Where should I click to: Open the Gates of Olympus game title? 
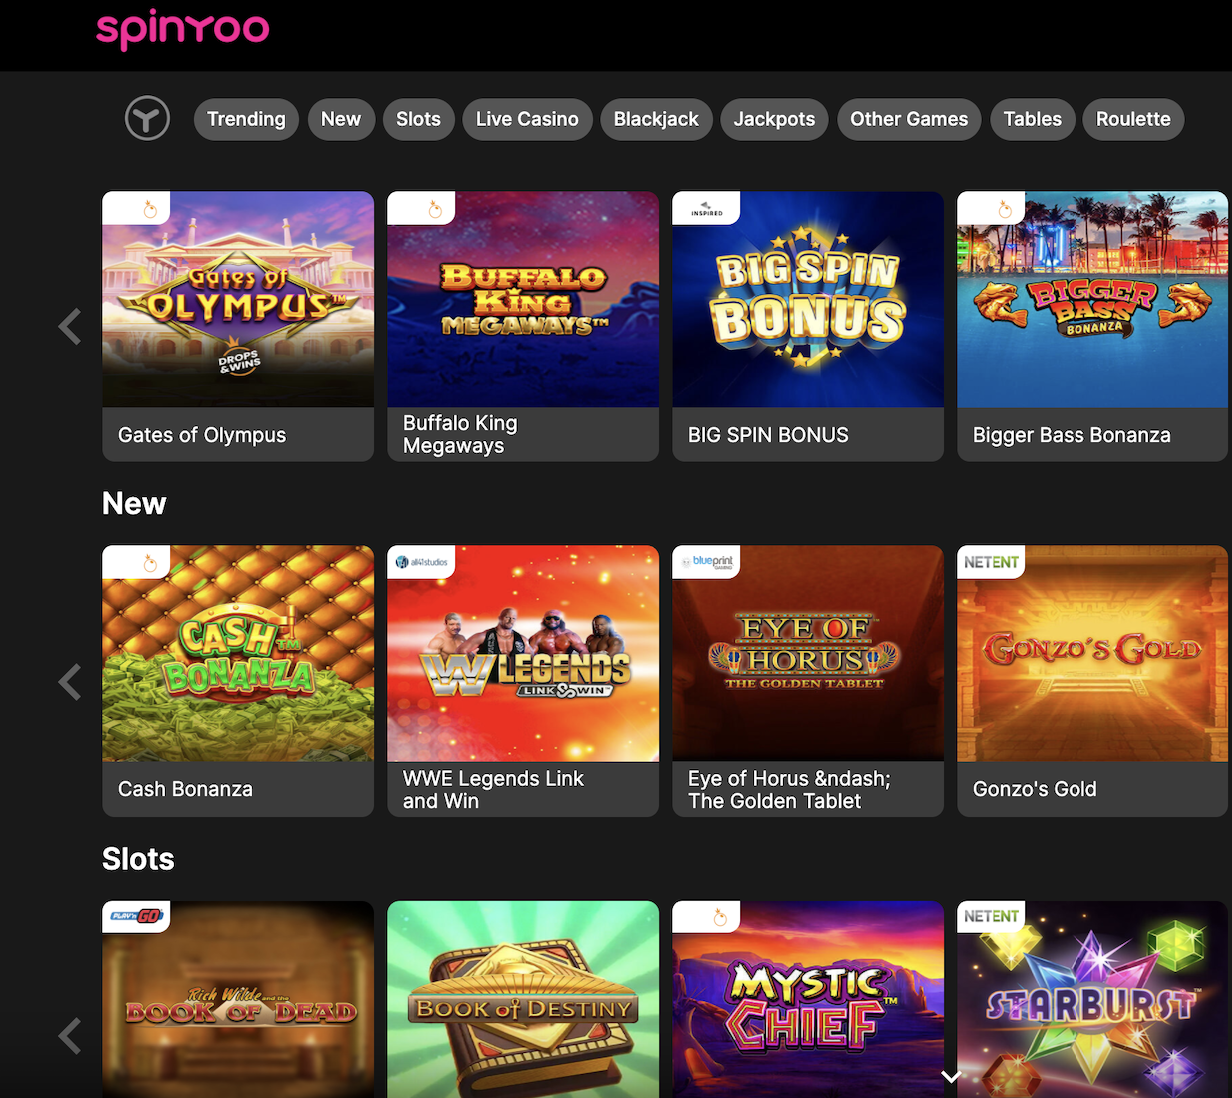point(202,435)
